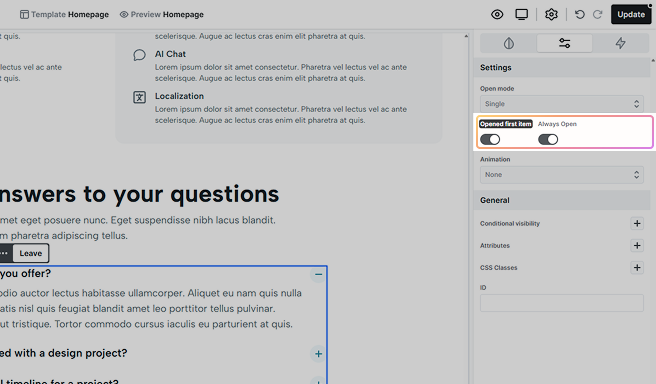Add a new attribute with plus
This screenshot has width=656, height=384.
(x=637, y=246)
